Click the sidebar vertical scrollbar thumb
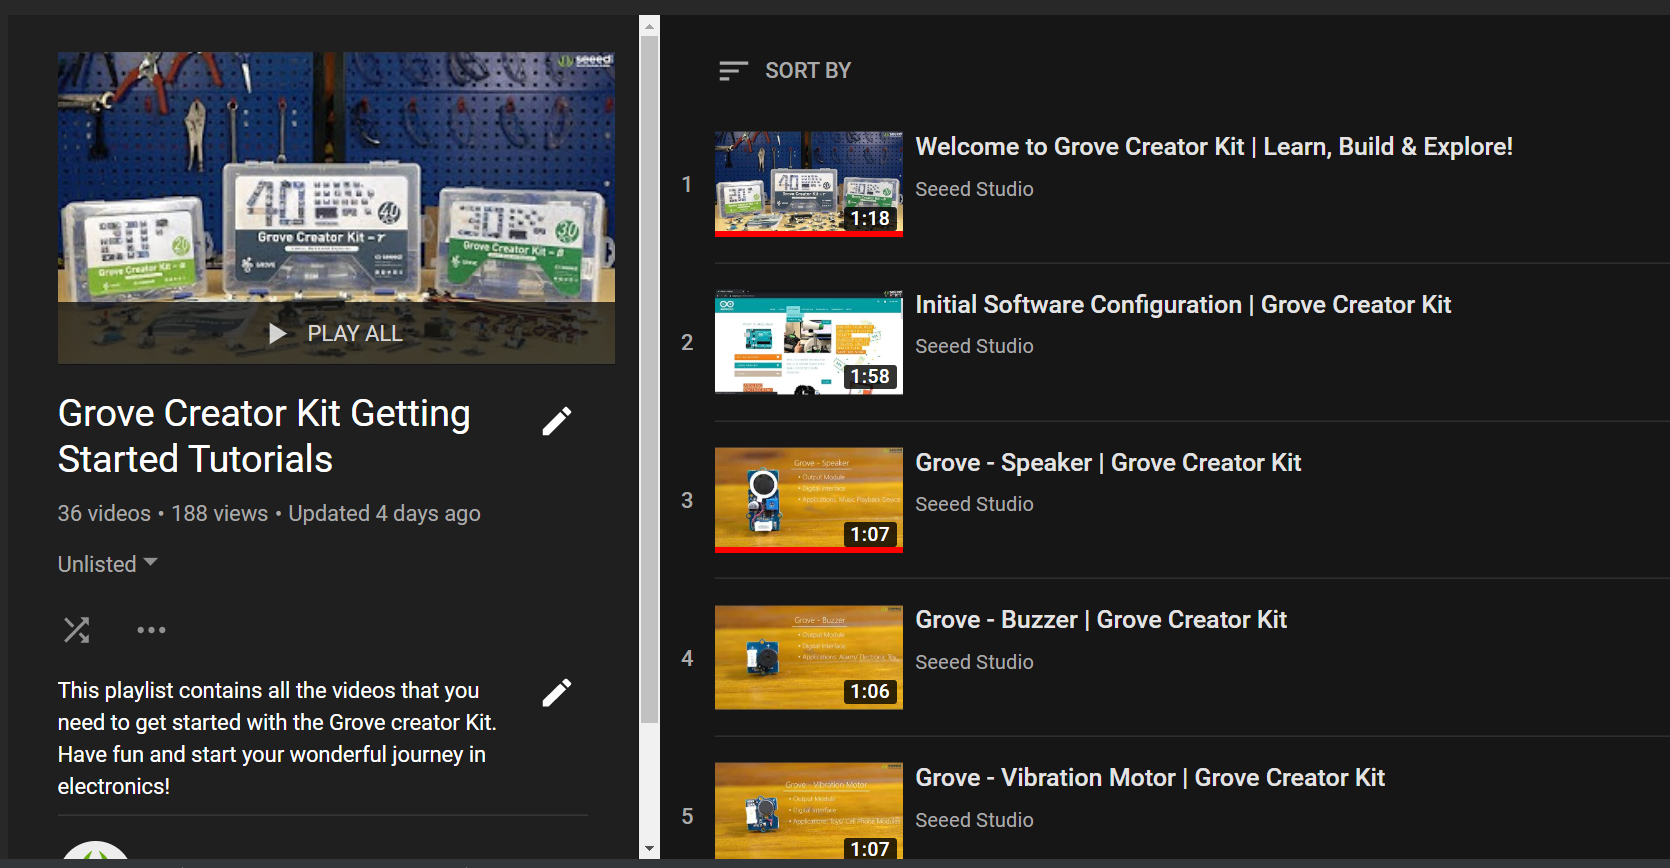This screenshot has height=868, width=1670. click(x=650, y=380)
